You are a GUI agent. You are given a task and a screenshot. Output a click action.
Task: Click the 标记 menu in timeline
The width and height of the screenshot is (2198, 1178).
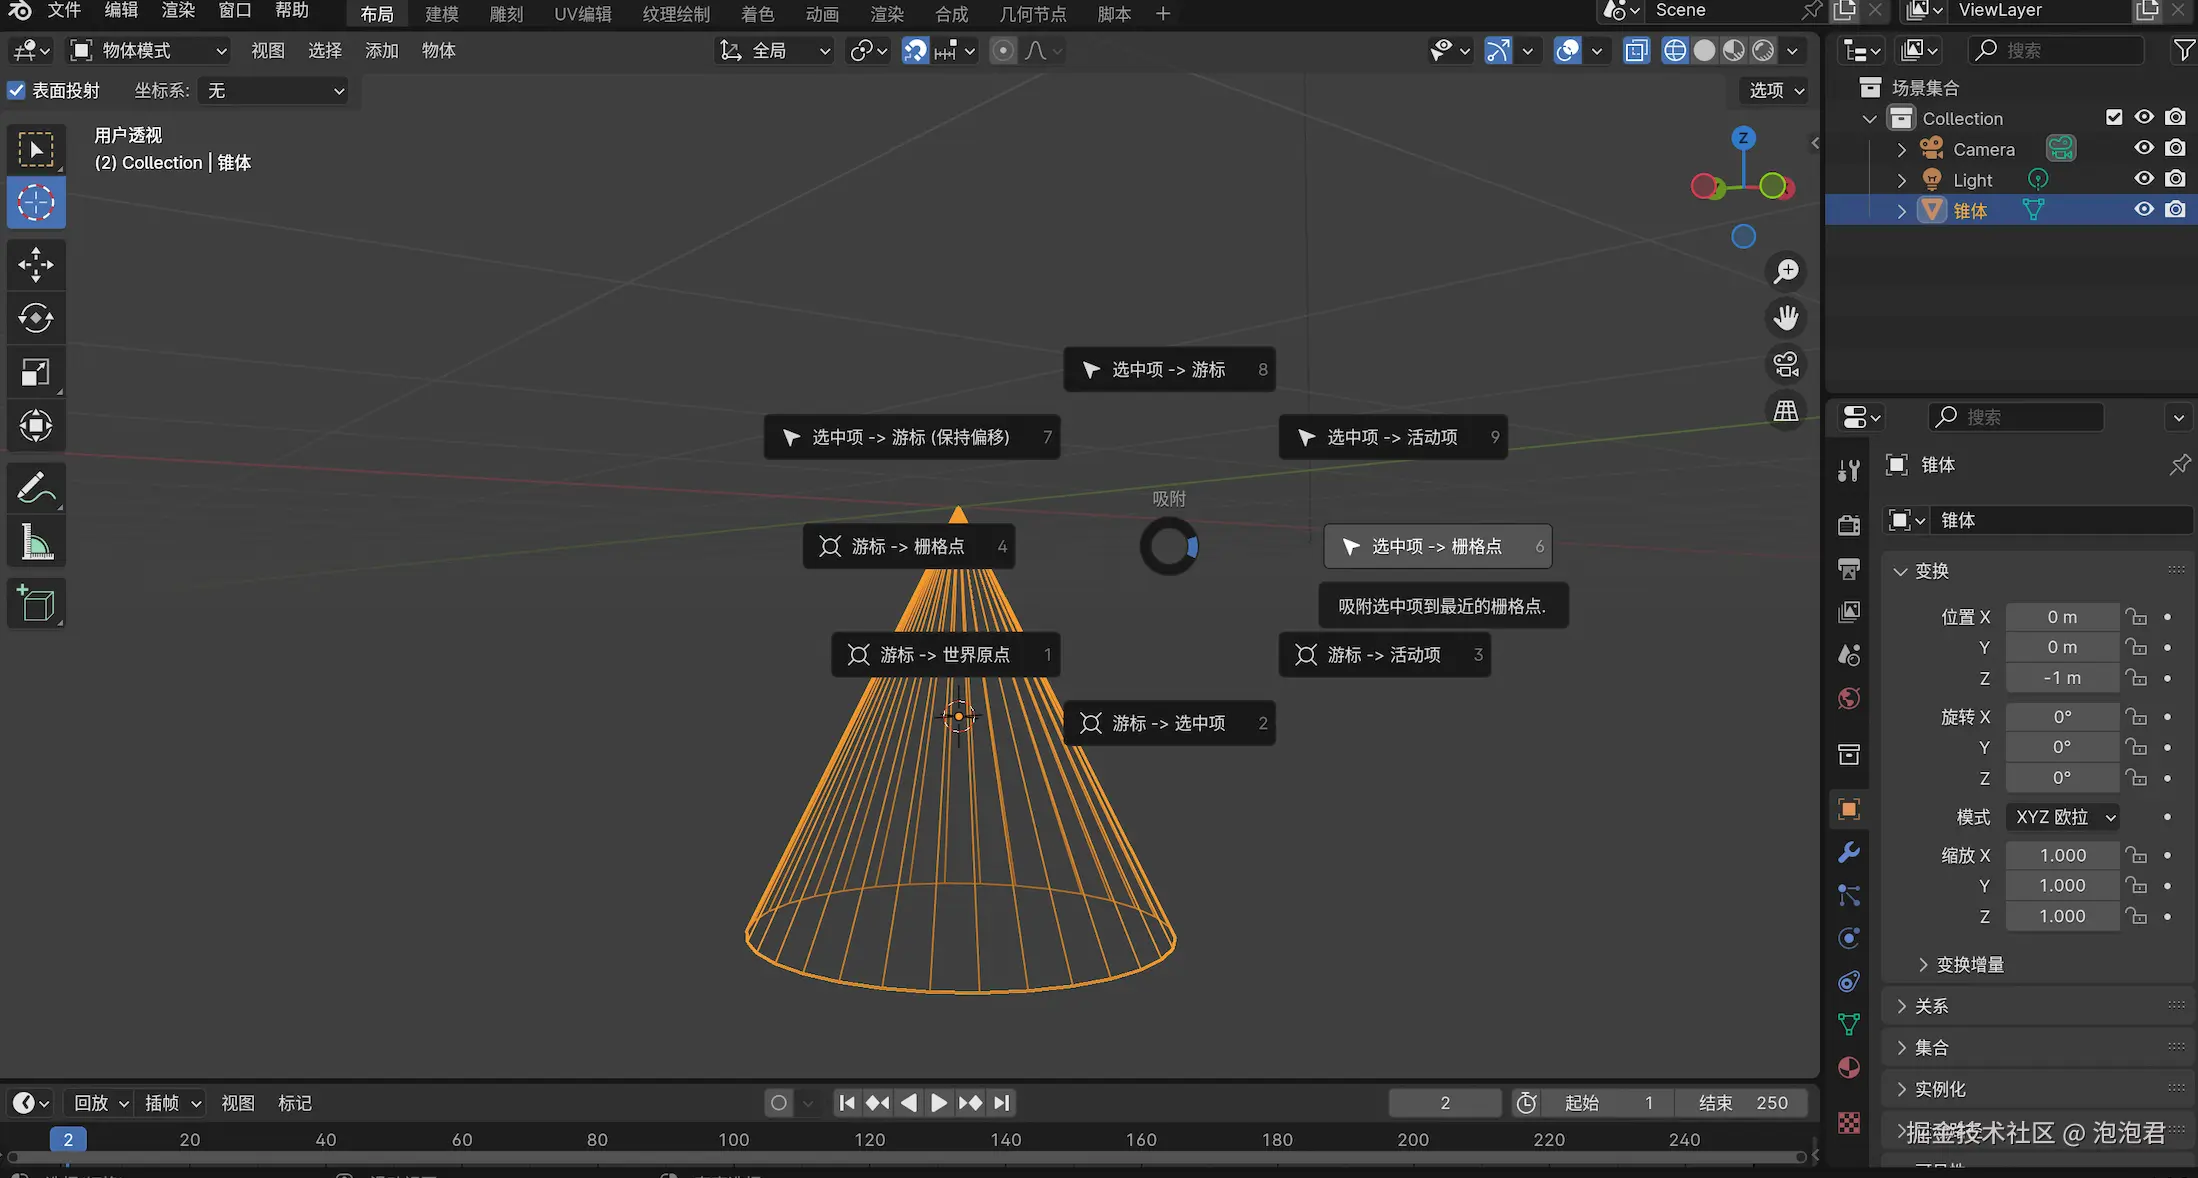(x=295, y=1103)
